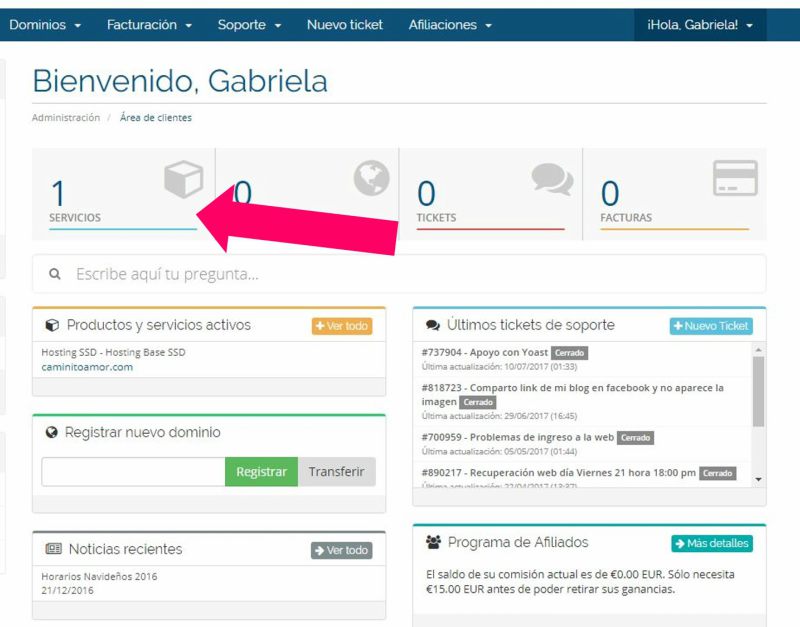
Task: Open the Soporte dropdown menu
Action: click(x=249, y=25)
